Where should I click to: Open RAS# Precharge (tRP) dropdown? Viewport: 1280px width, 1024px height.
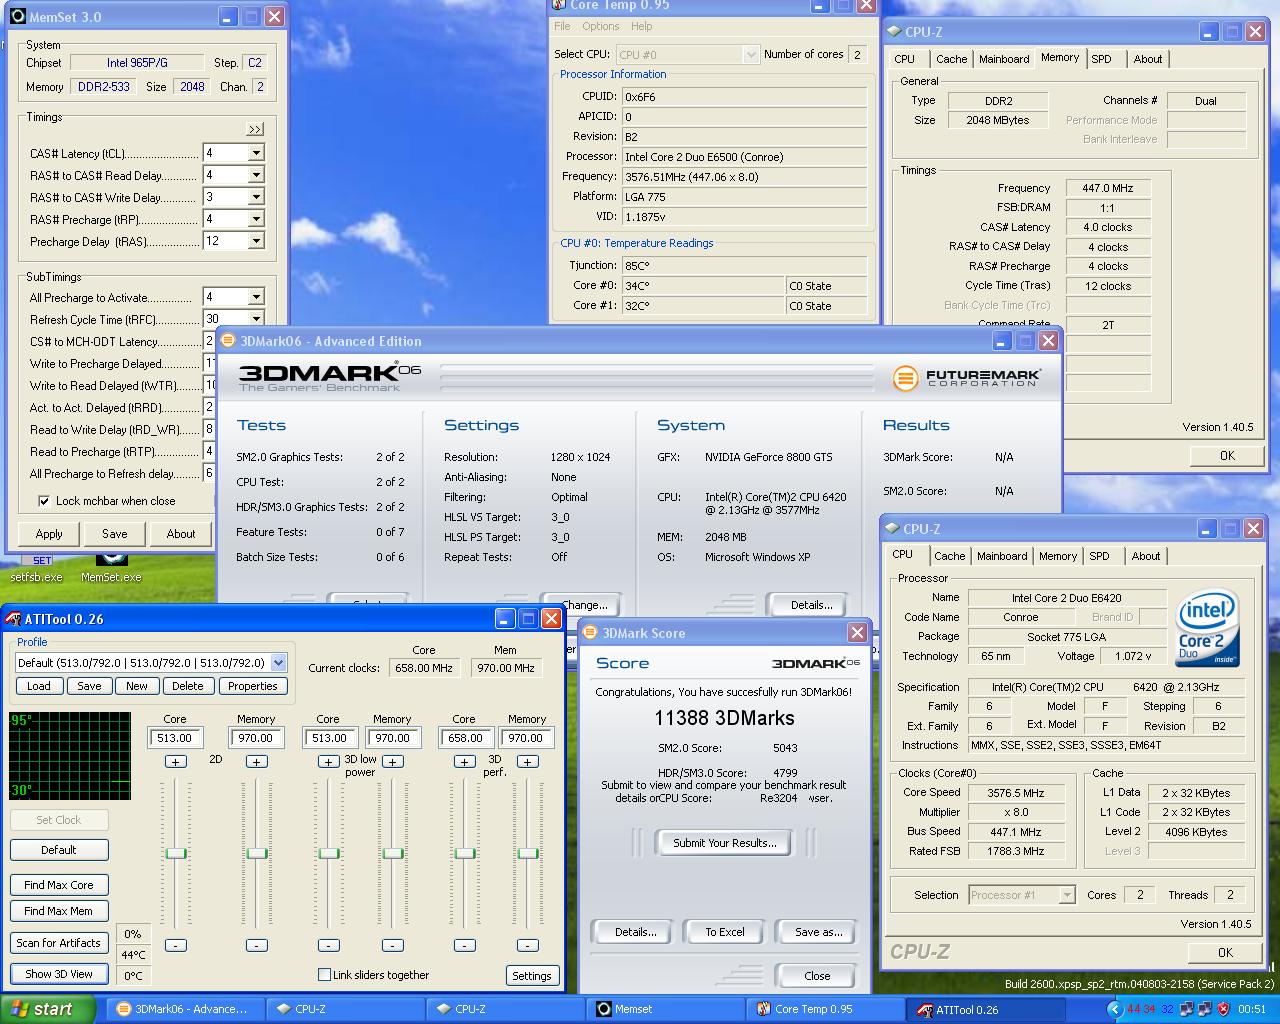256,219
